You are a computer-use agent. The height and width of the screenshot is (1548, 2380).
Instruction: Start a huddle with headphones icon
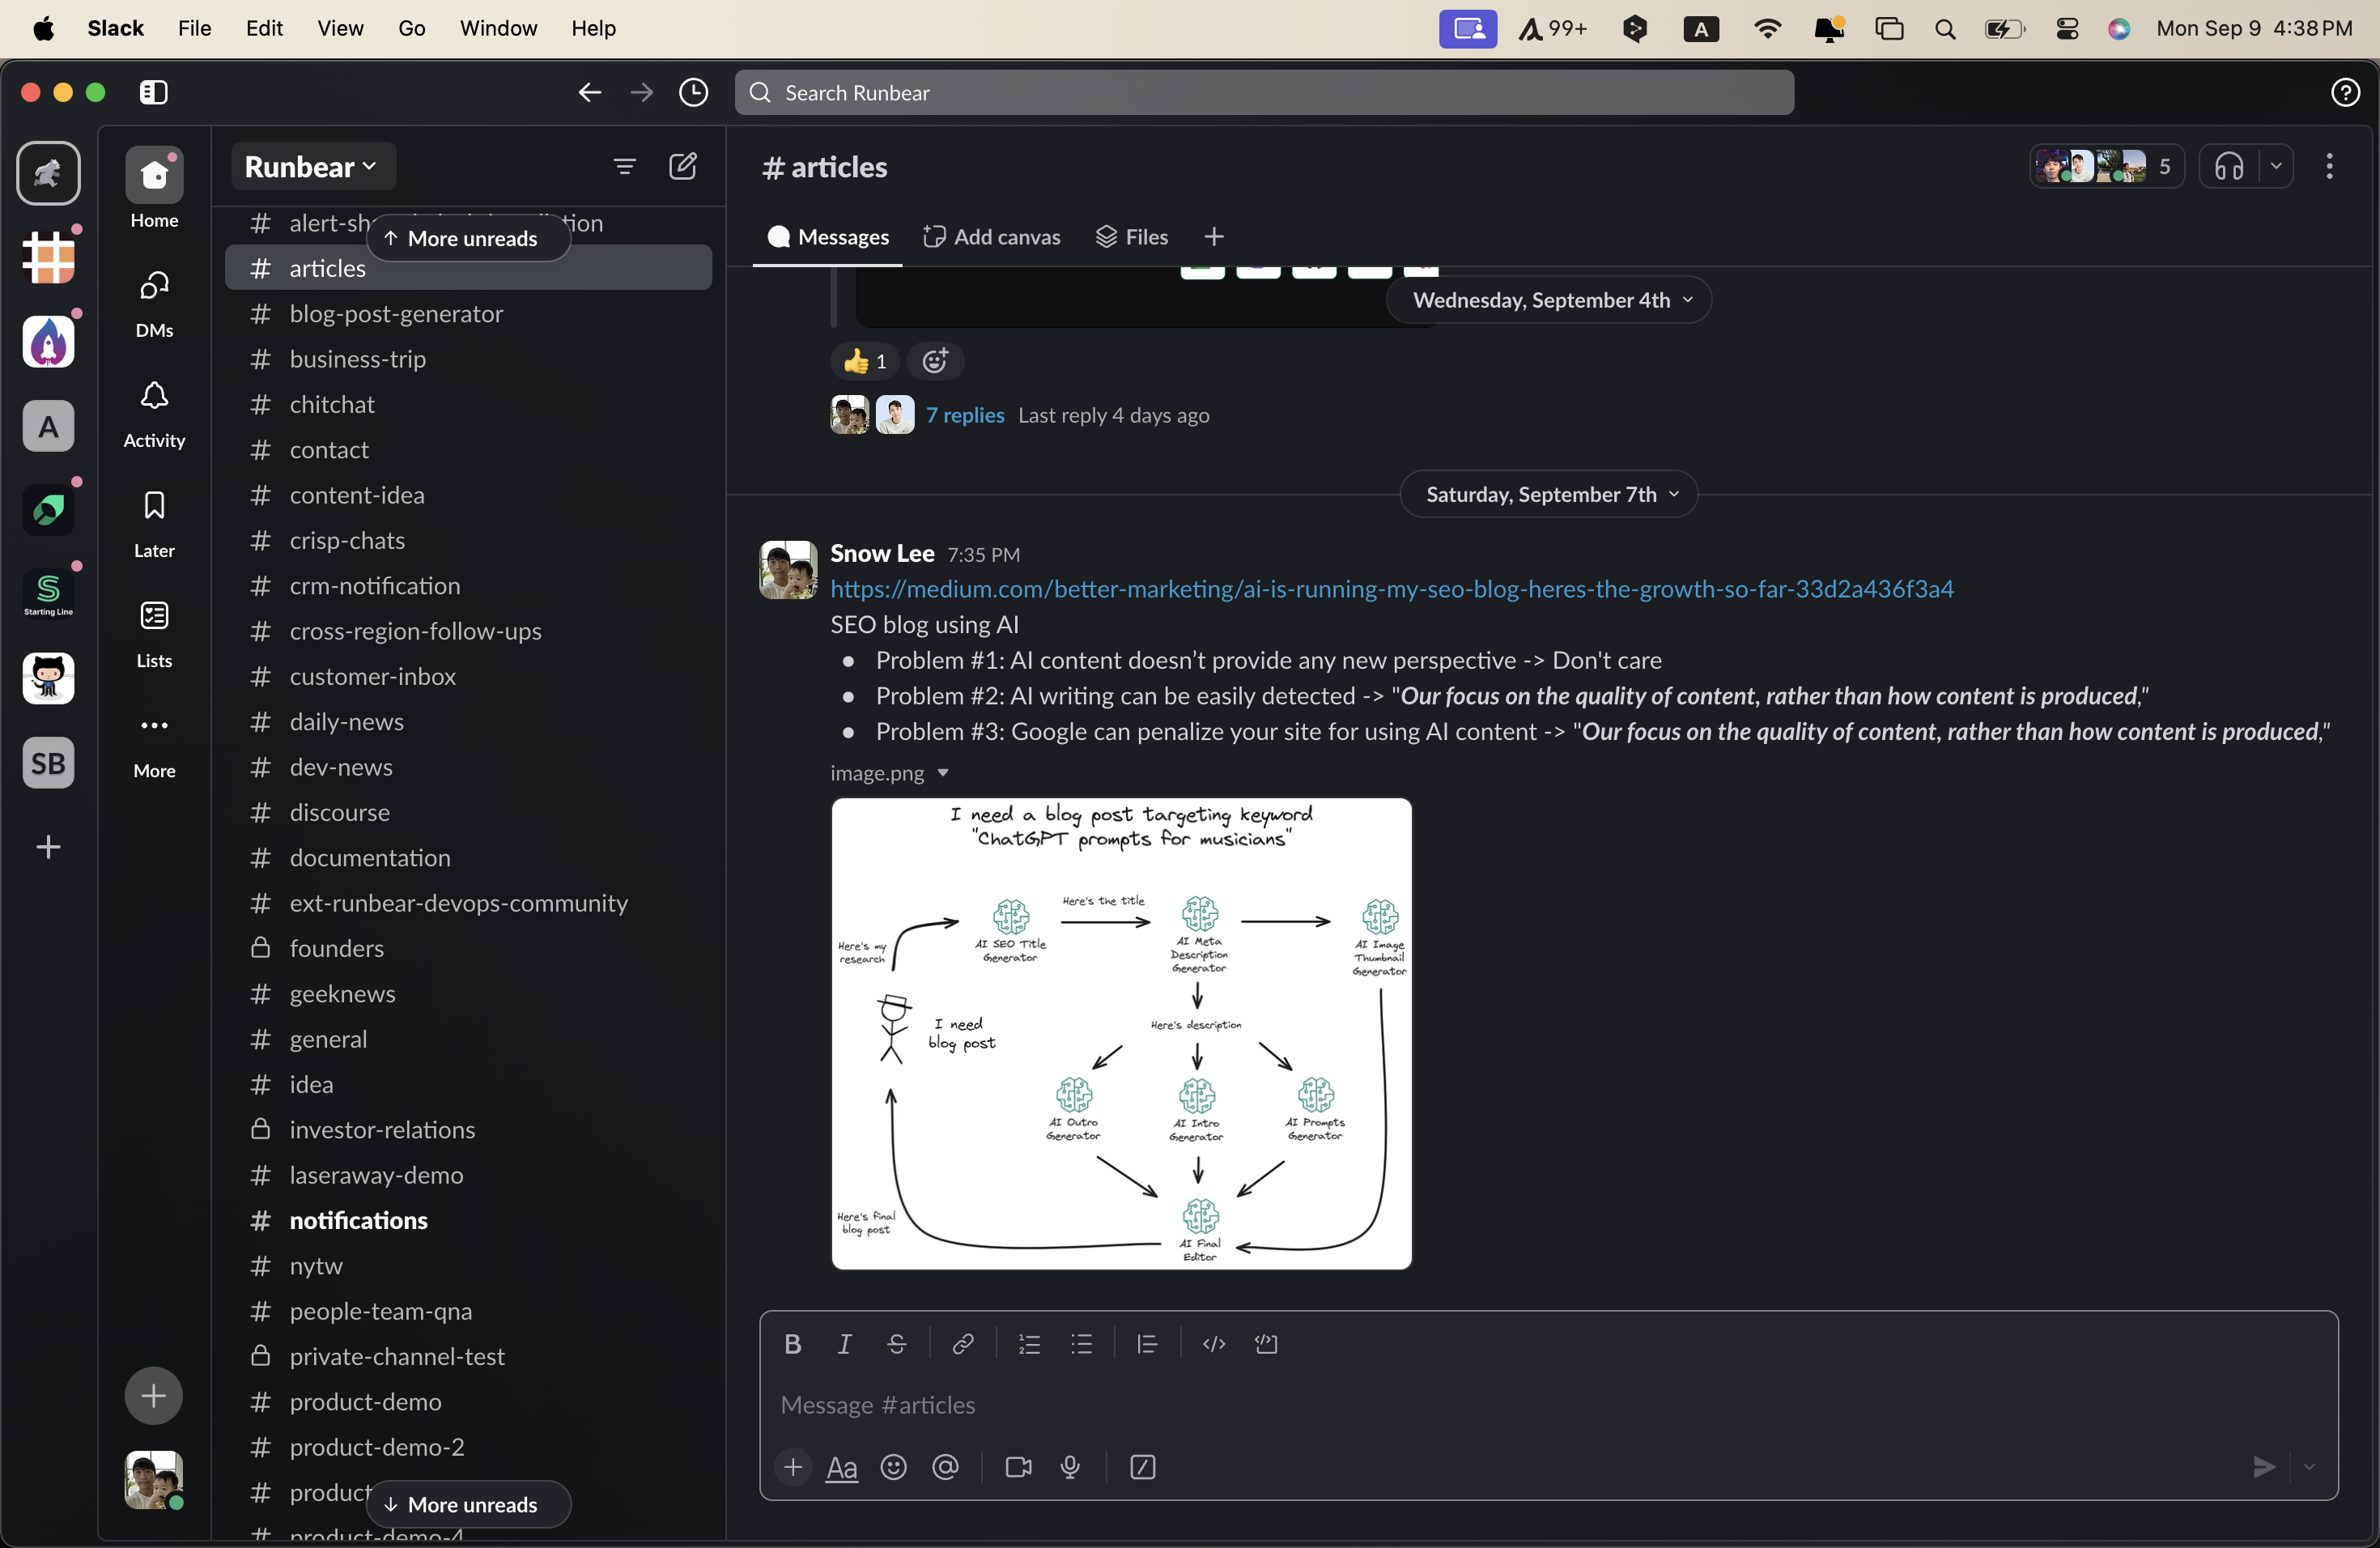[x=2229, y=166]
